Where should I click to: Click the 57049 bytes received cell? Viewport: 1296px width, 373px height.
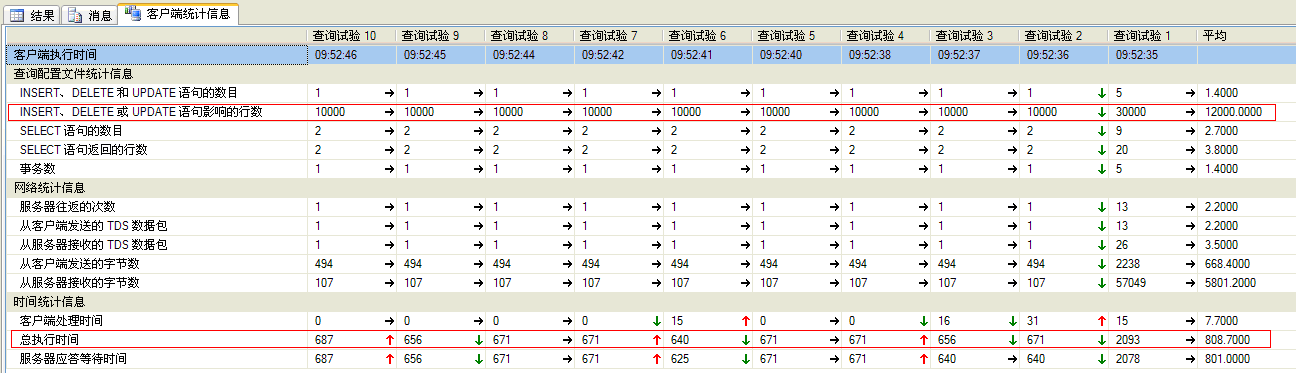(1152, 283)
